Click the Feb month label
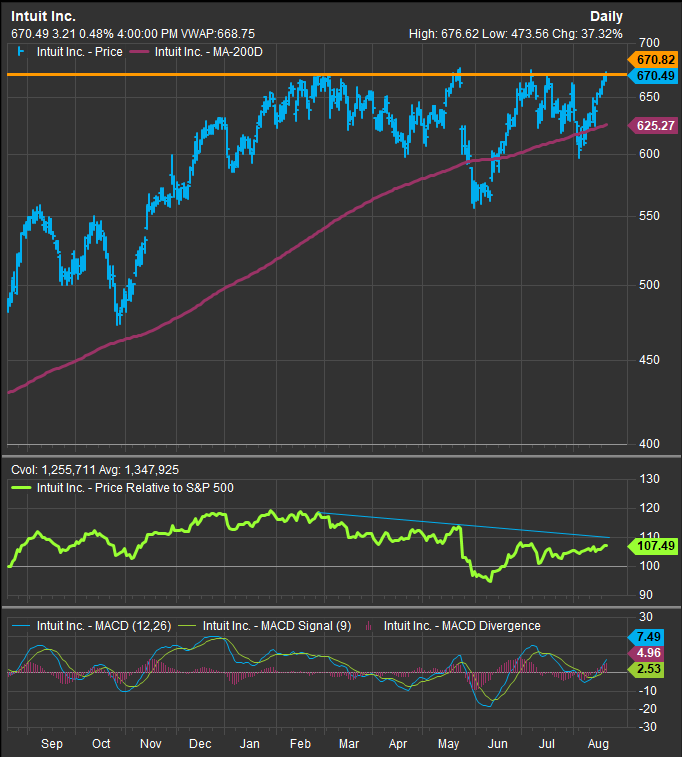This screenshot has height=757, width=682. coord(300,744)
